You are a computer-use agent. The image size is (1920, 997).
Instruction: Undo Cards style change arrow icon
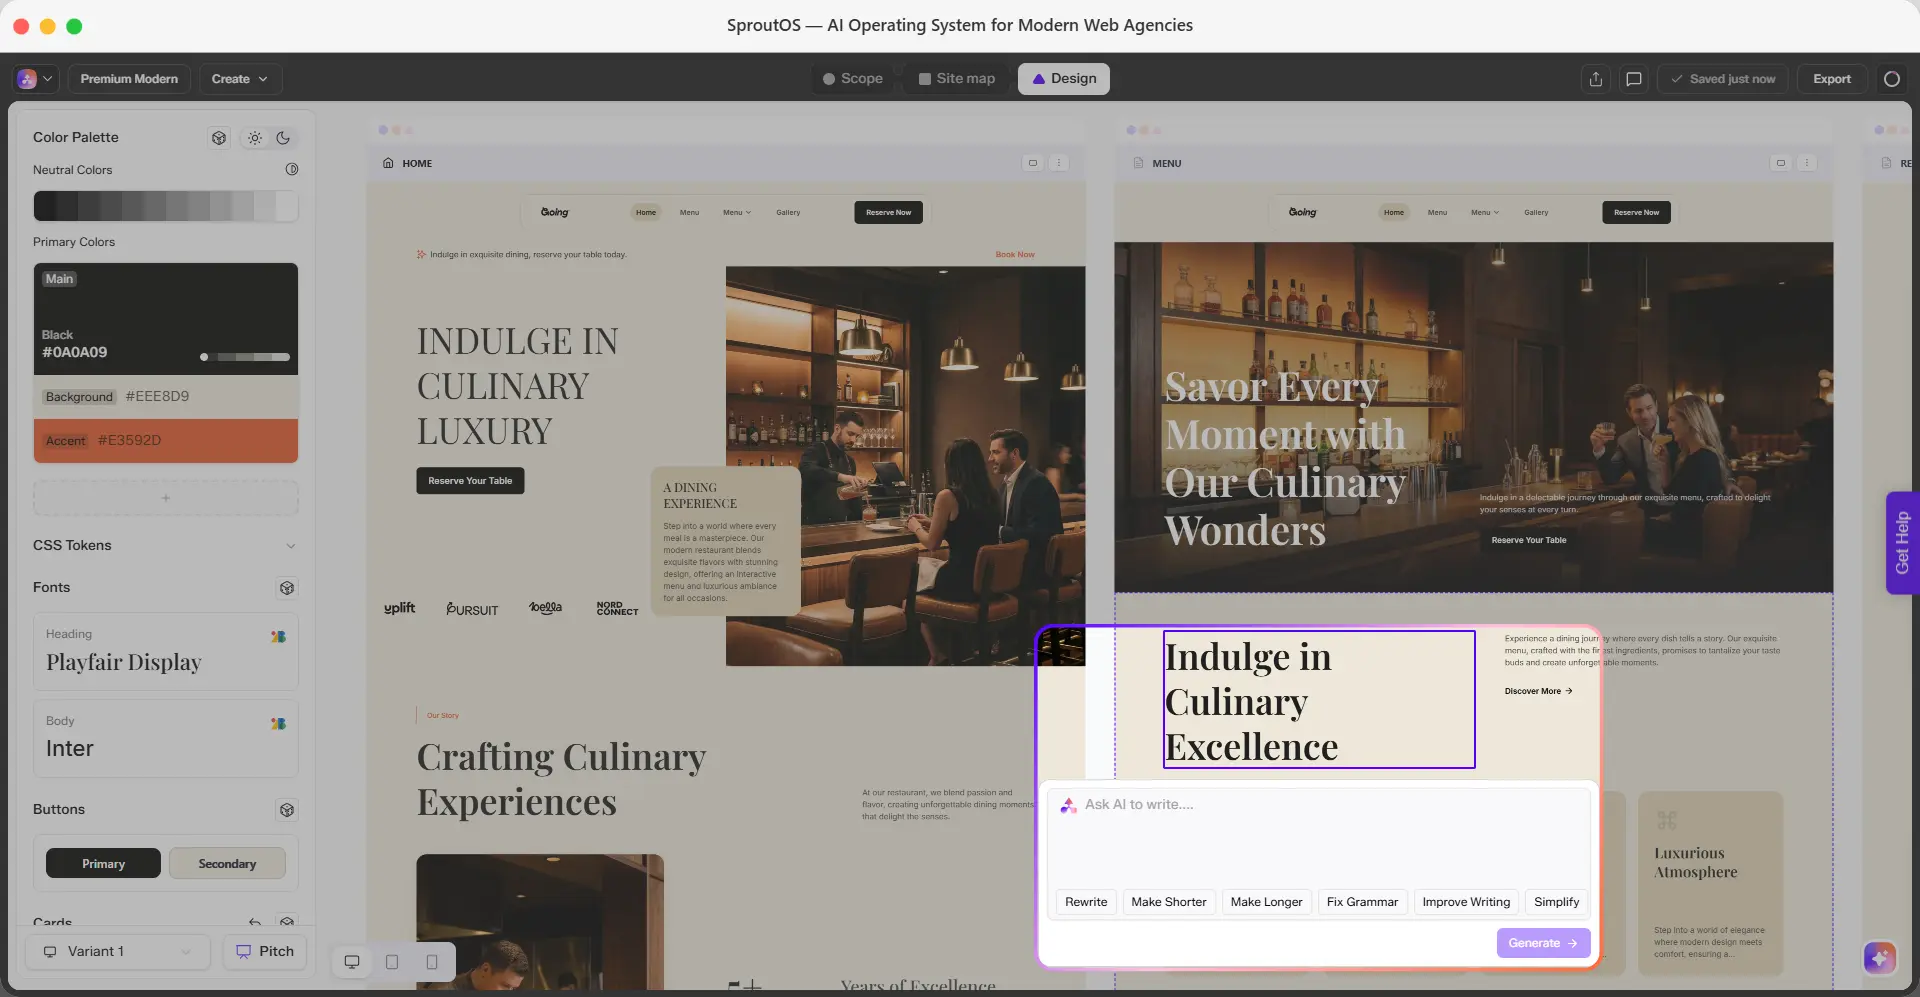pos(255,922)
